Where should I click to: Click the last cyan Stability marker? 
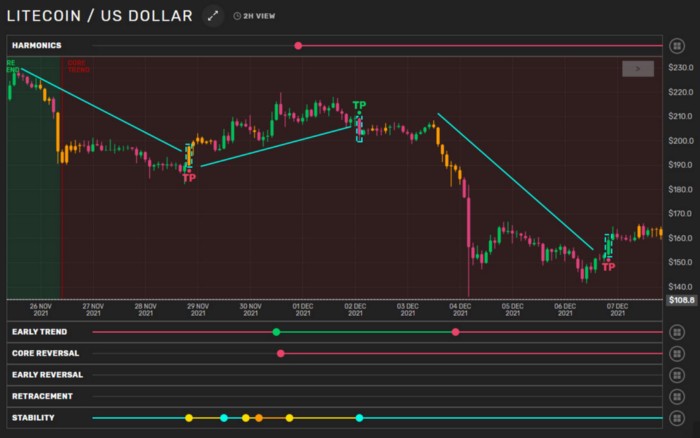(359, 418)
